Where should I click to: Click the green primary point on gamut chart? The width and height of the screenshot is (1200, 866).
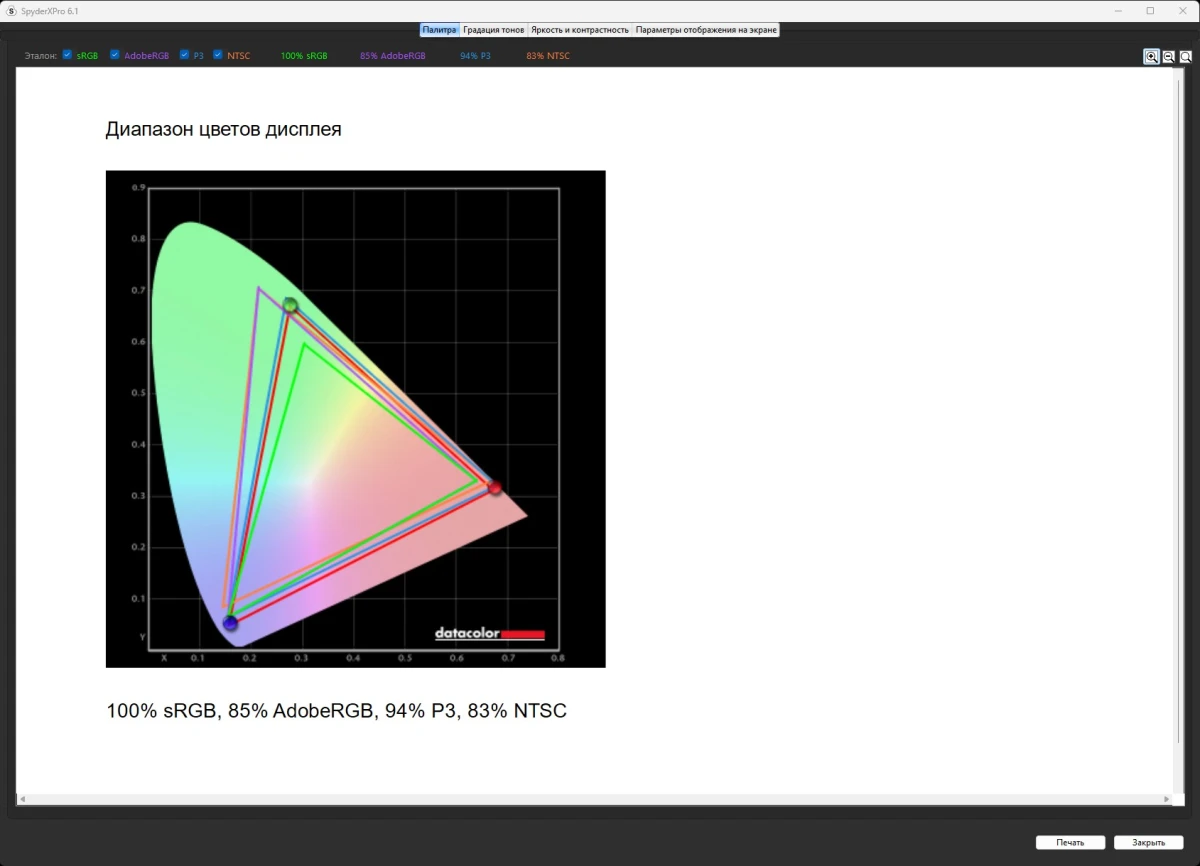[x=290, y=305]
